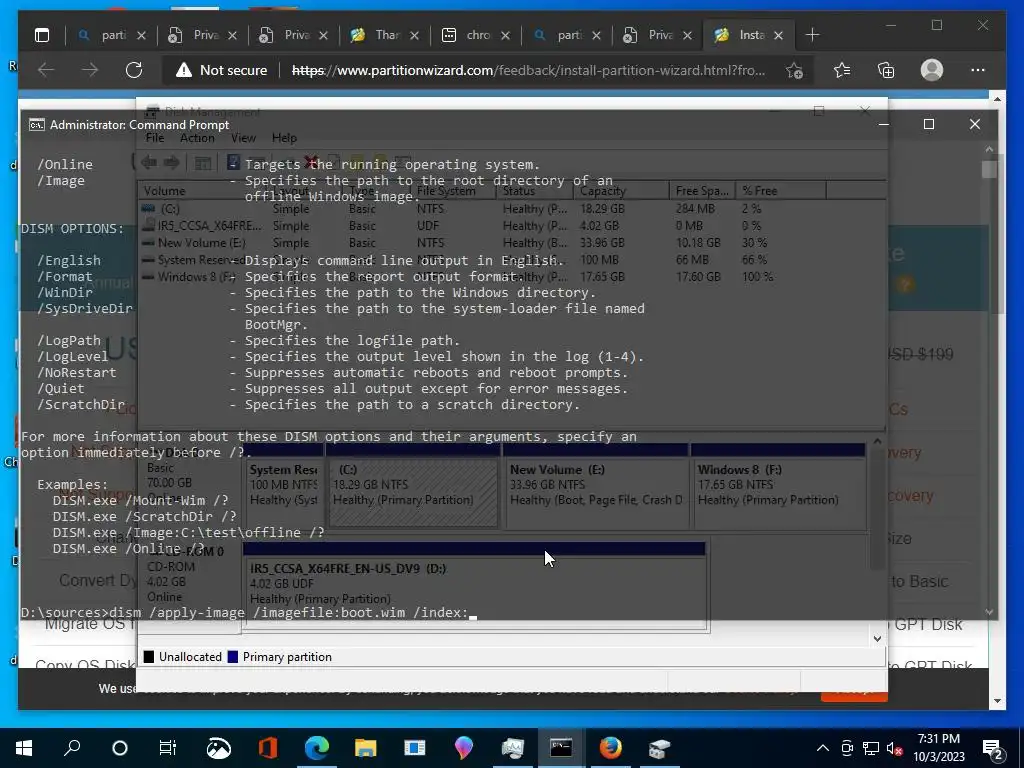Open View menu in Disk Management

coord(243,138)
